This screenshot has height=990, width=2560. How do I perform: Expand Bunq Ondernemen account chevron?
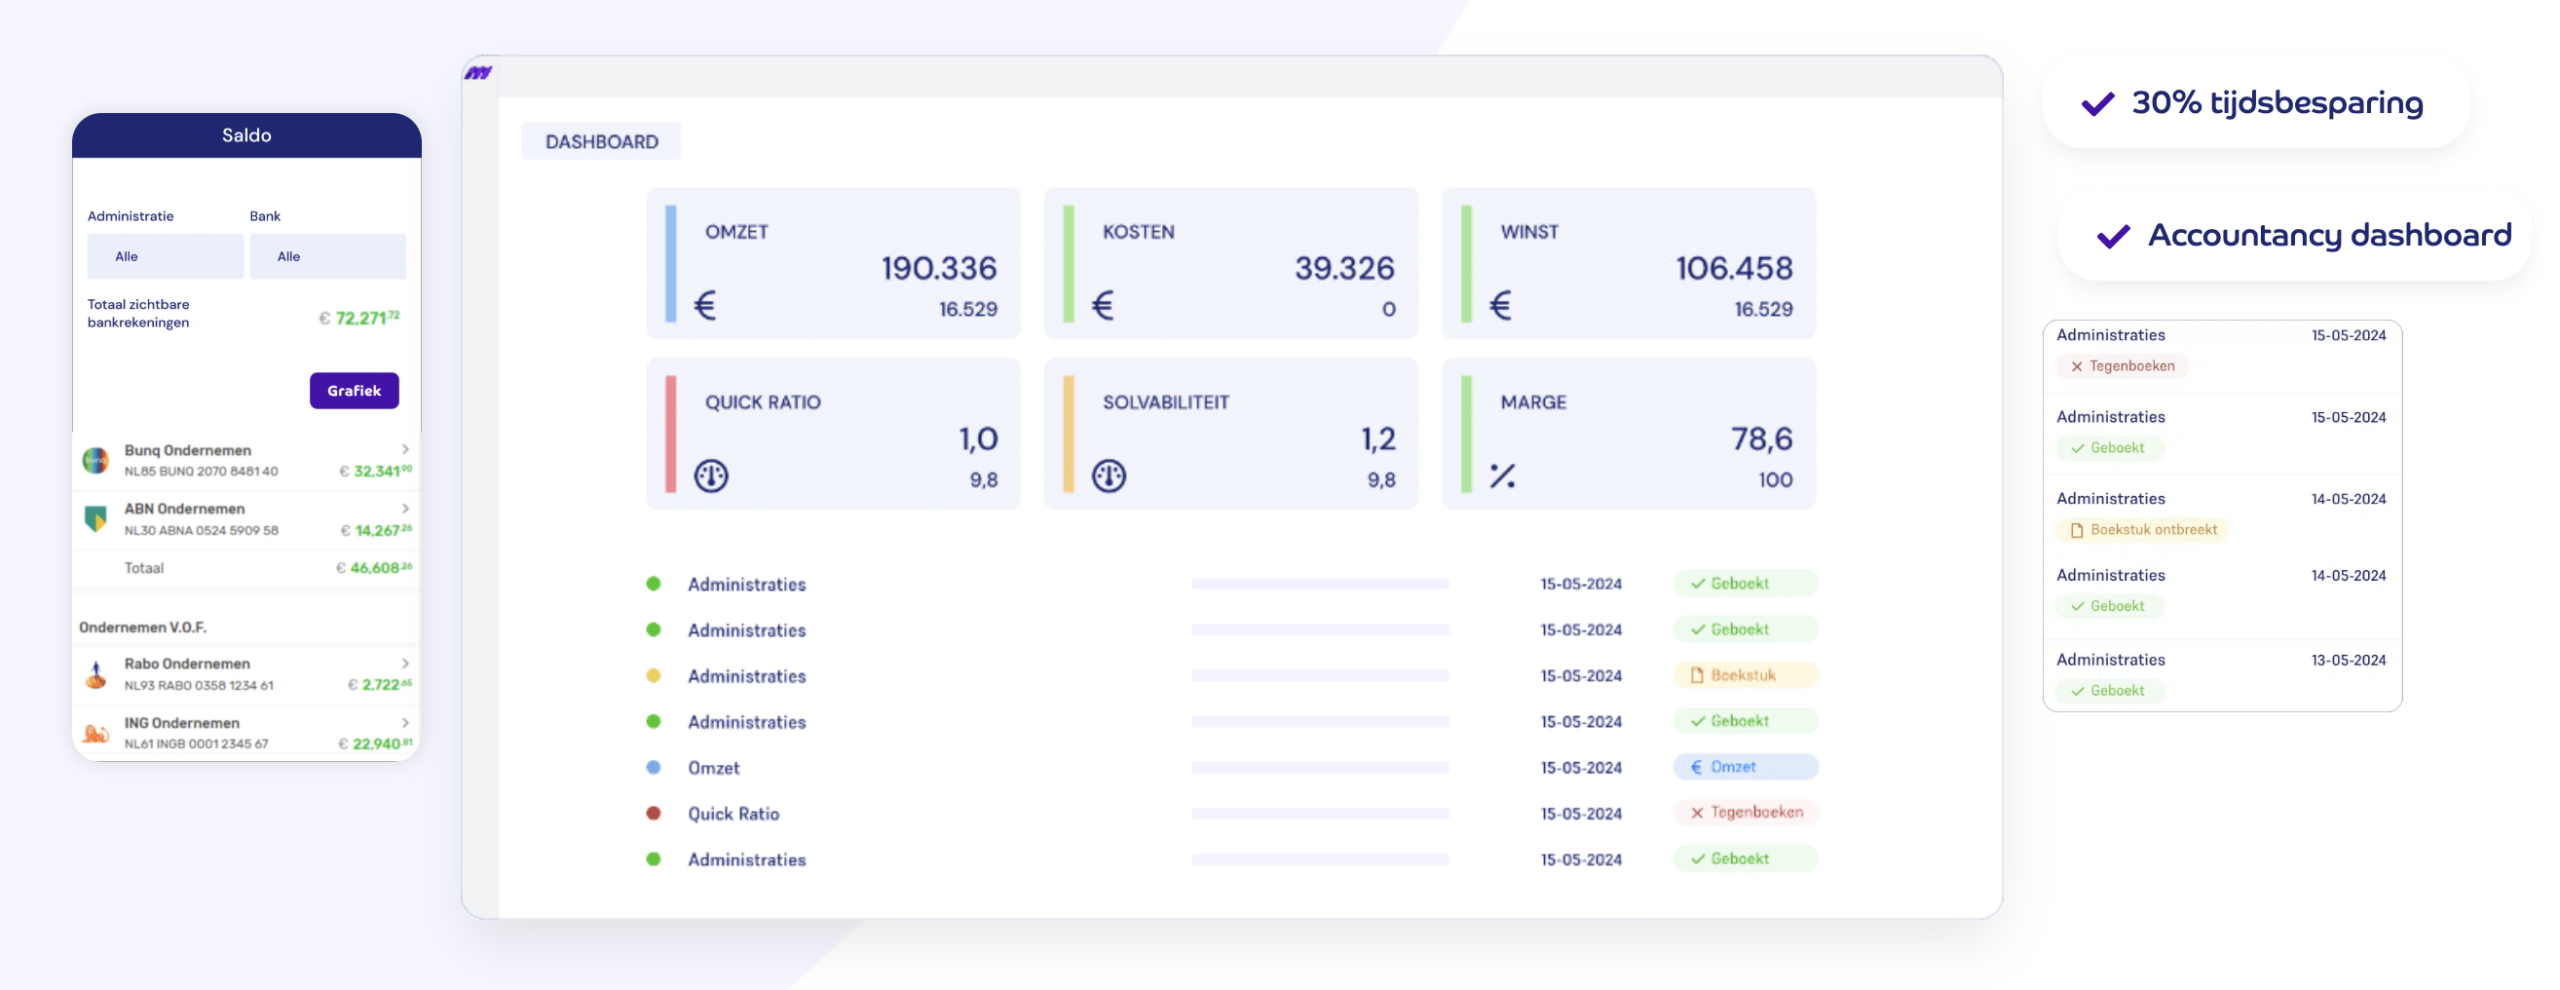[405, 449]
